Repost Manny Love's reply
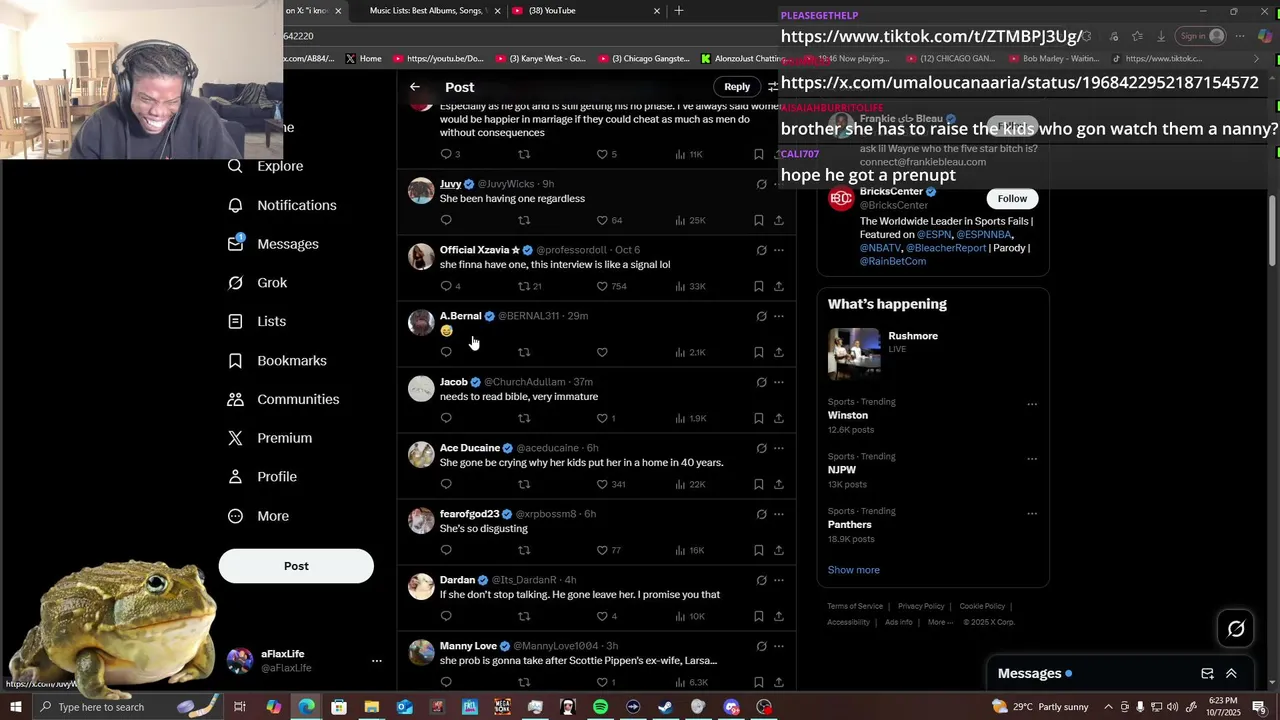This screenshot has height=720, width=1280. [x=524, y=682]
